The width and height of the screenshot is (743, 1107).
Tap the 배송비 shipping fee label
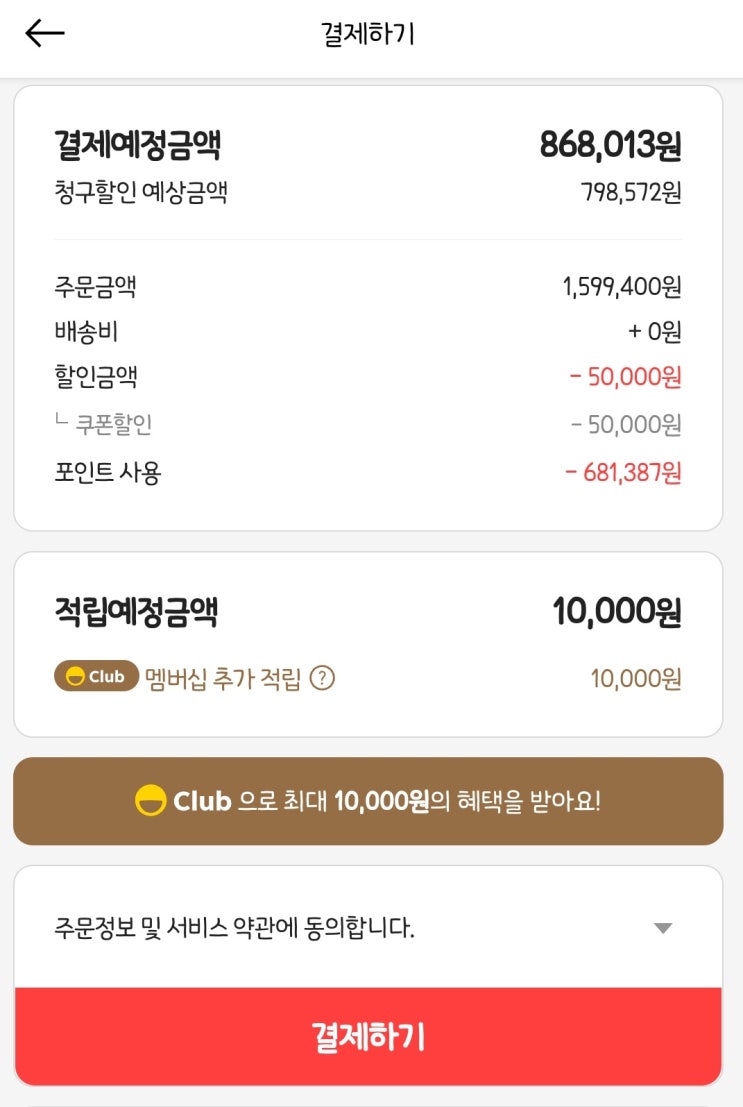pos(86,332)
